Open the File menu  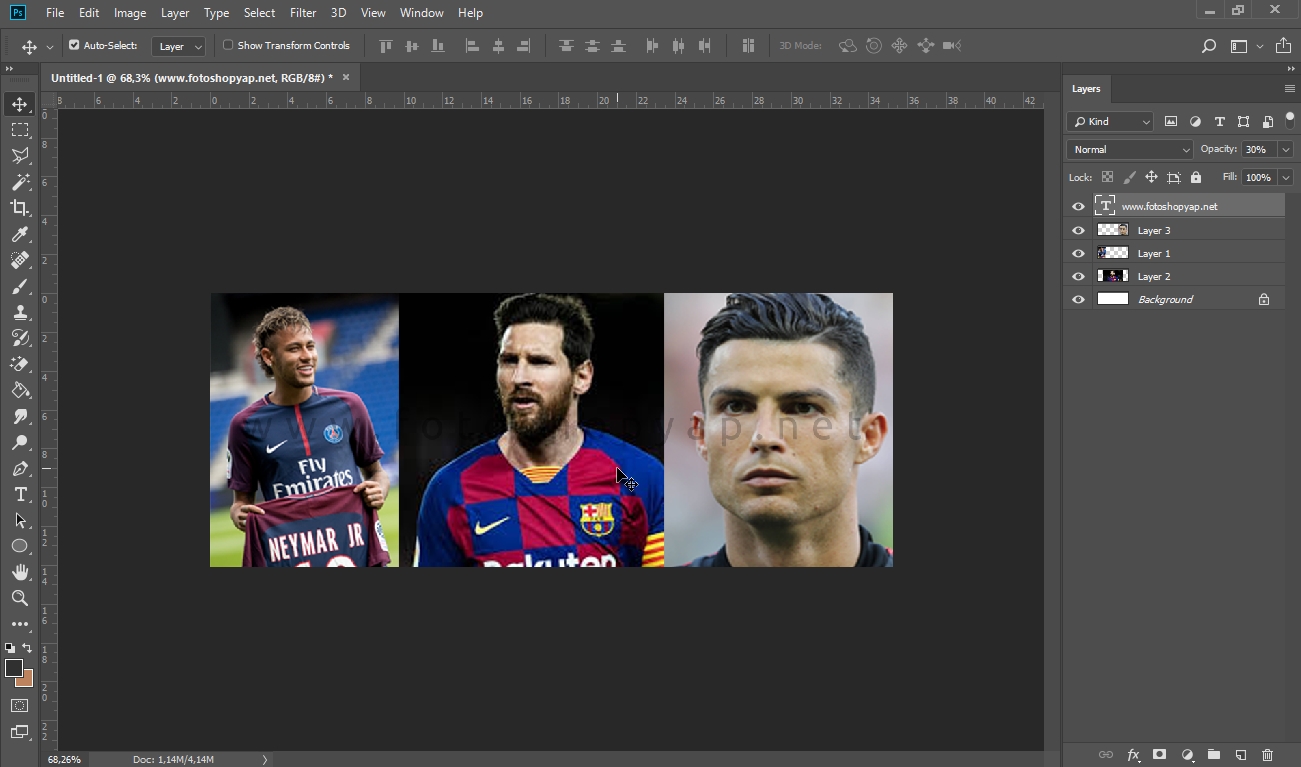point(55,13)
